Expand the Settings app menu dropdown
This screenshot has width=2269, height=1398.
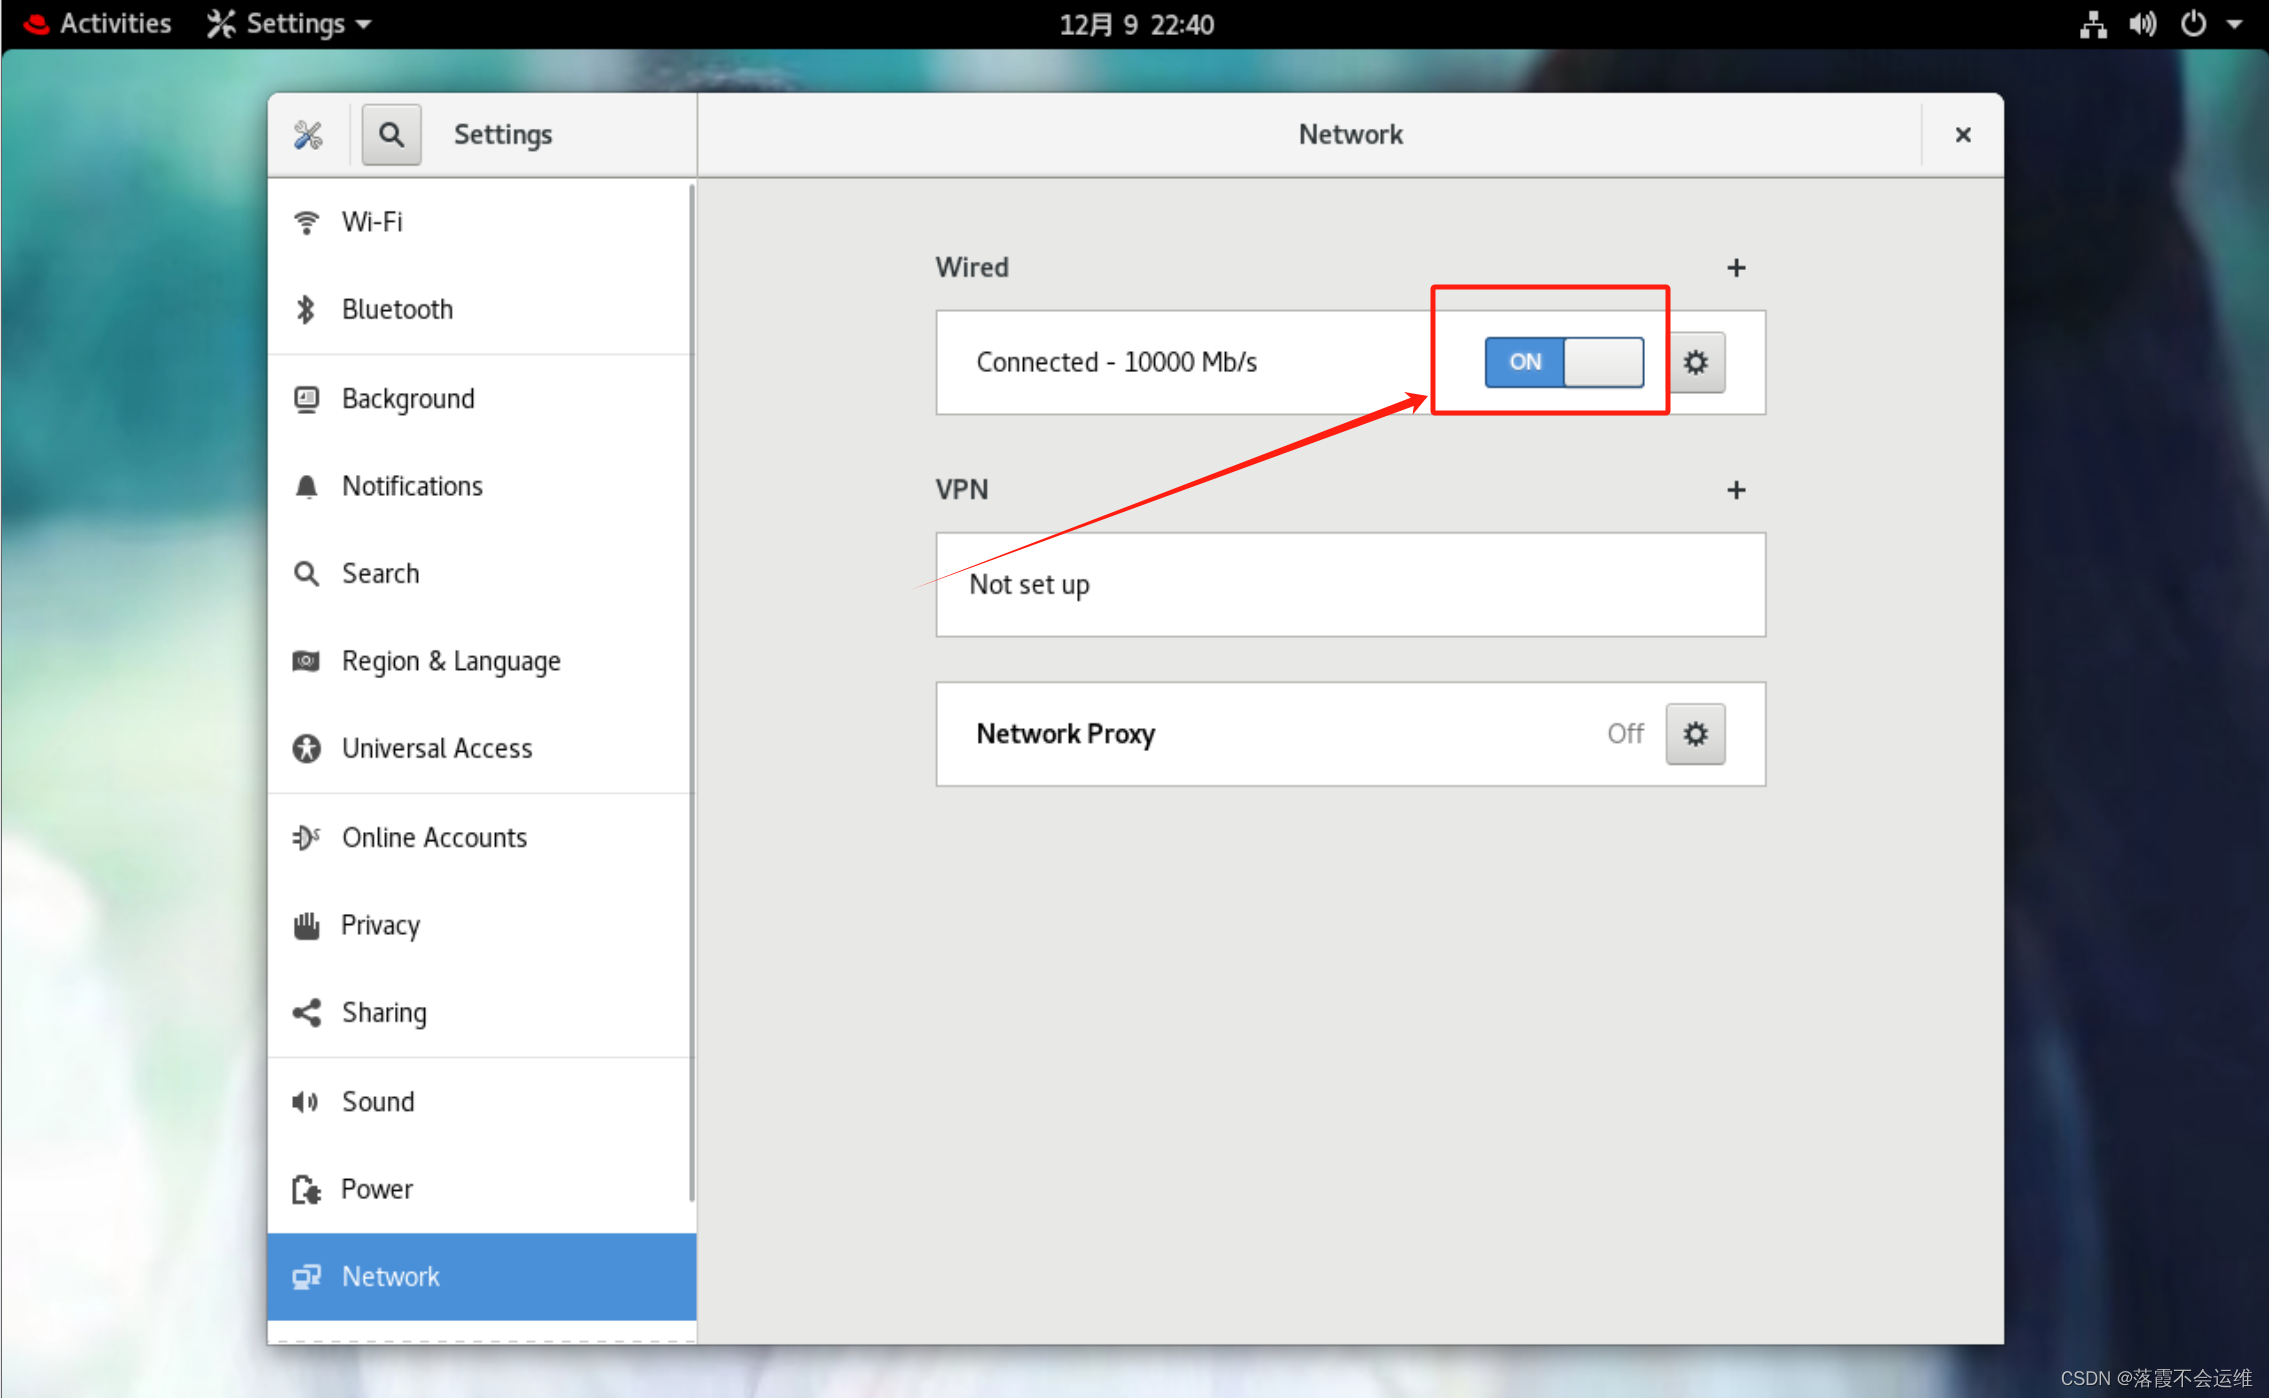(290, 24)
